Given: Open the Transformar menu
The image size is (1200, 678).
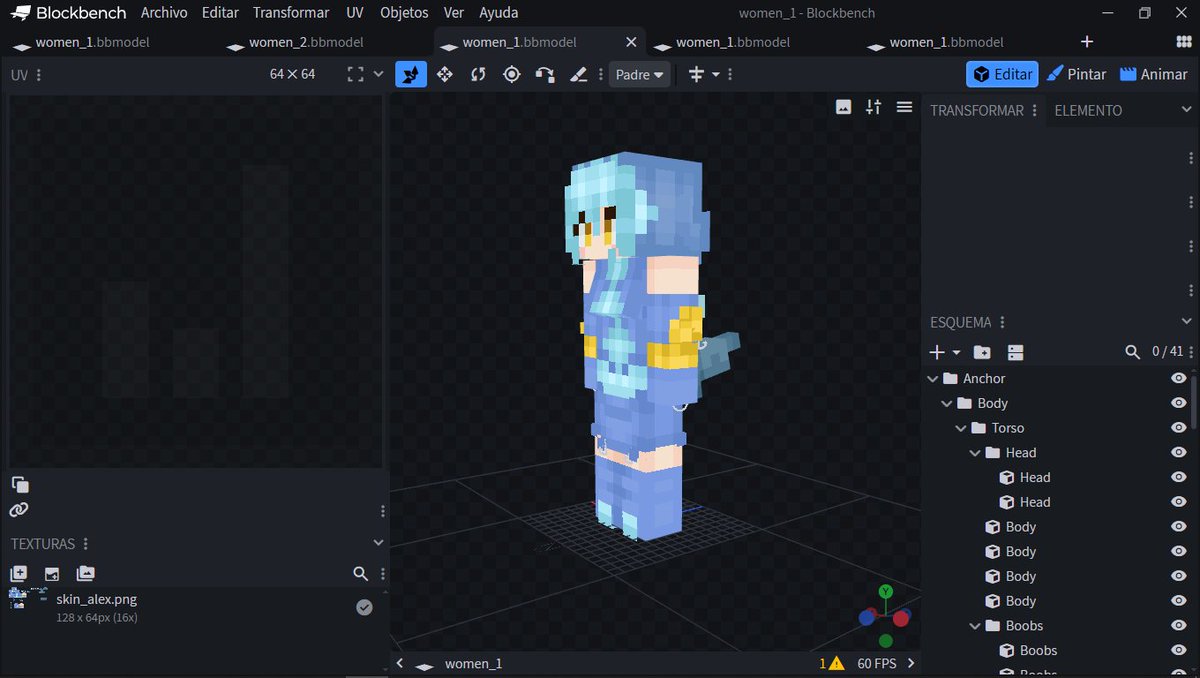Looking at the screenshot, I should pos(291,13).
